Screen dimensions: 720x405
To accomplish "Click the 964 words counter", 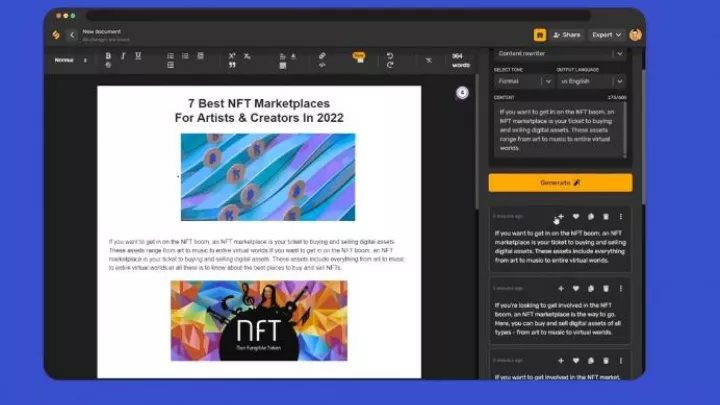I will click(461, 61).
